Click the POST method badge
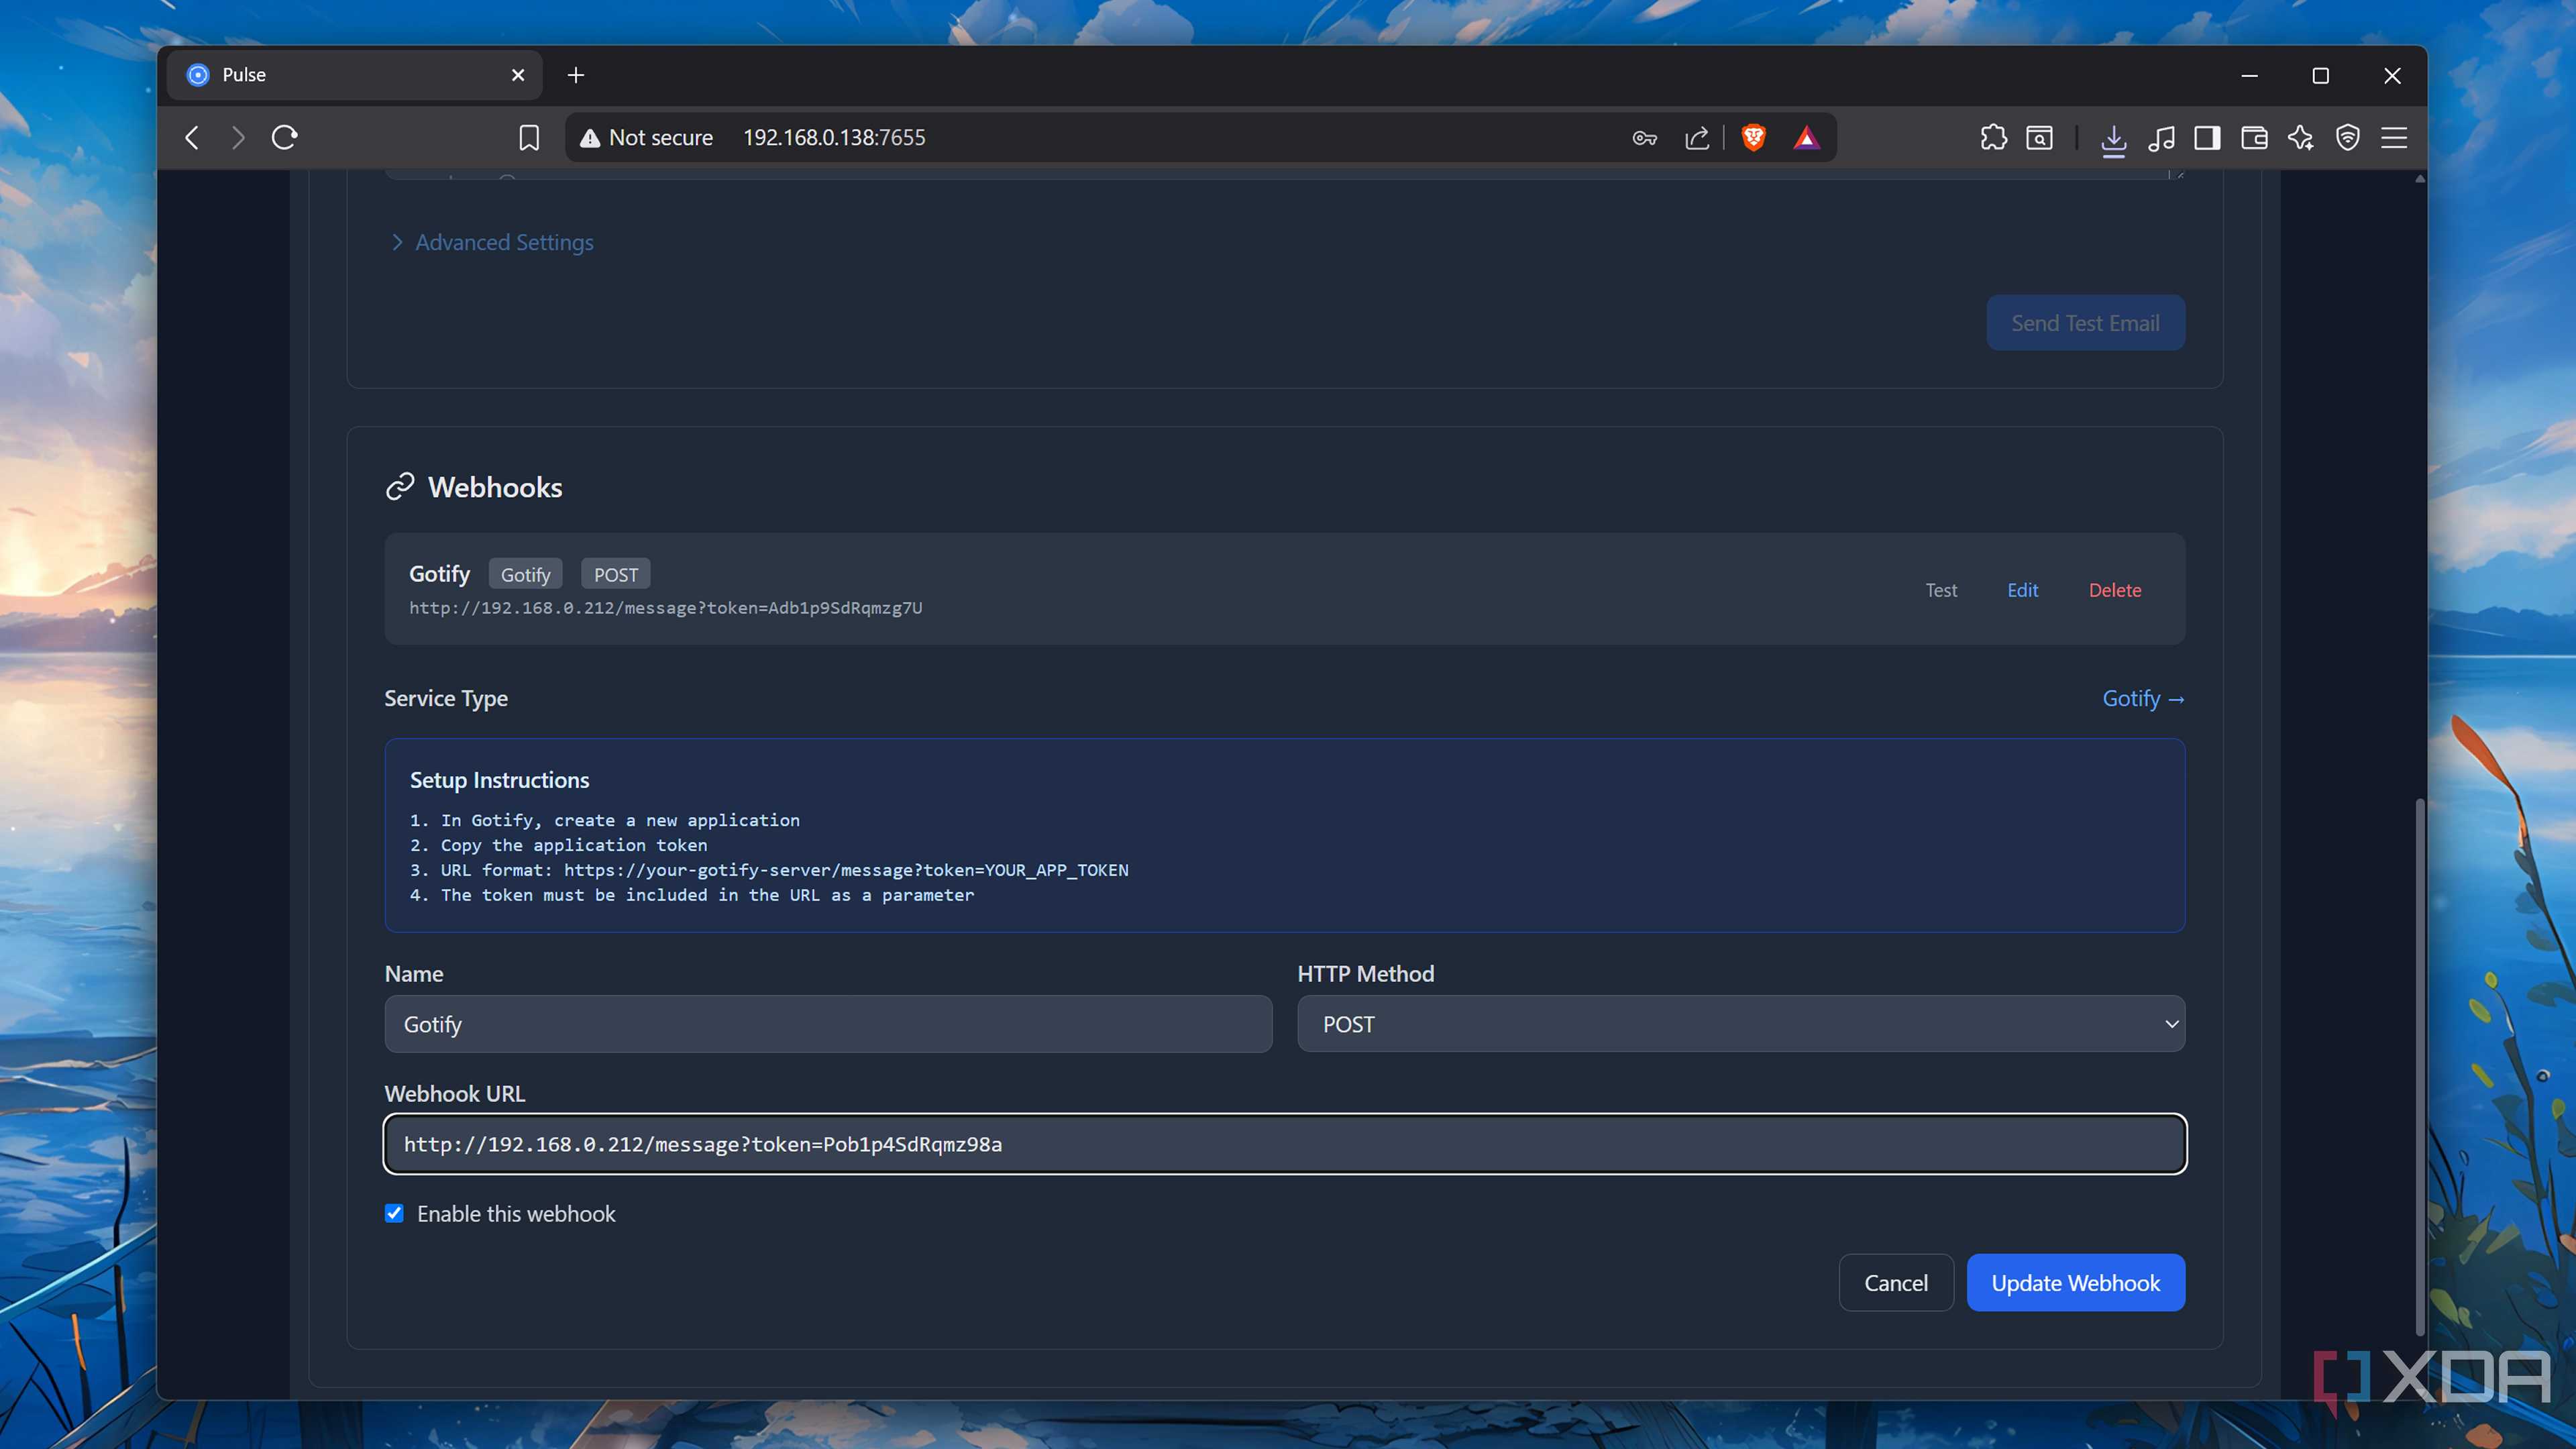Image resolution: width=2576 pixels, height=1449 pixels. tap(615, 575)
